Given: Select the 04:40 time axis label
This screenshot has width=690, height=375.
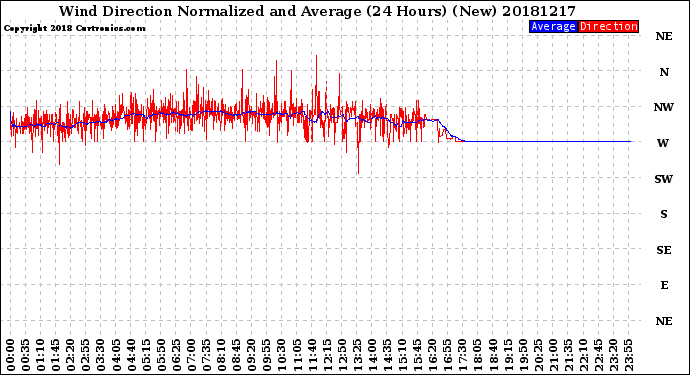Looking at the screenshot, I should click(x=131, y=355).
